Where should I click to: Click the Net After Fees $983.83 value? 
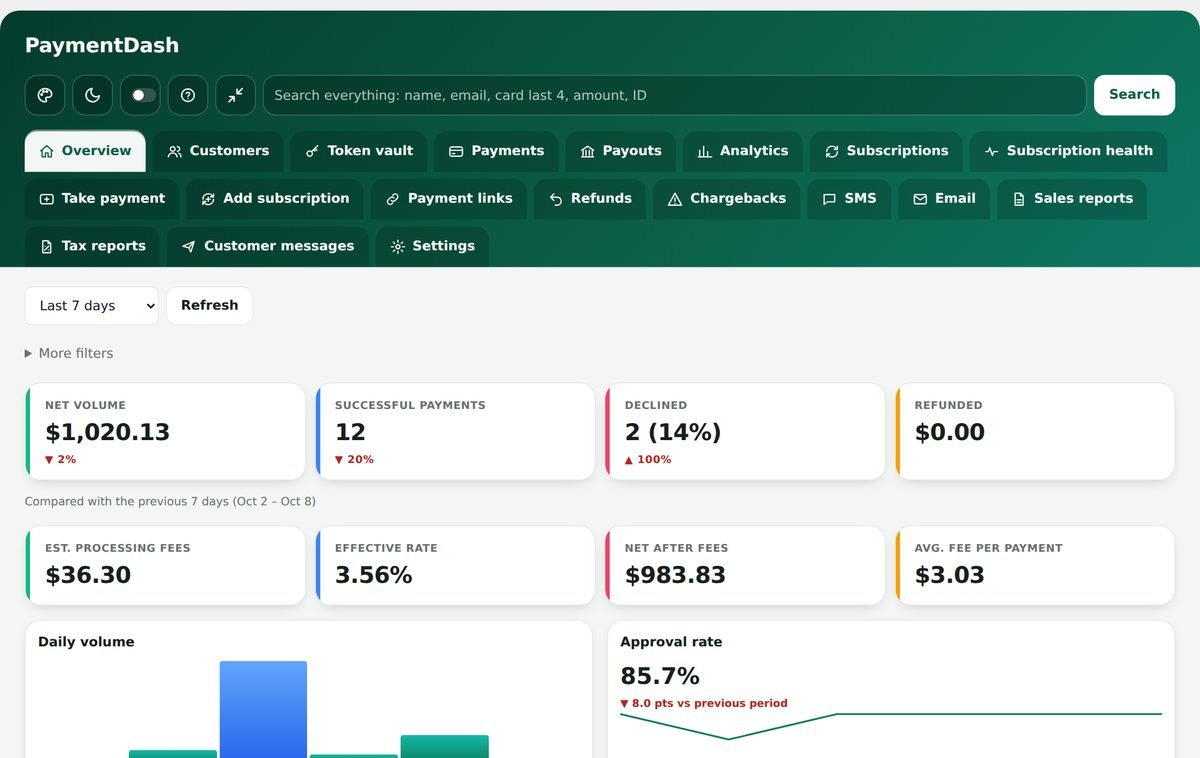[x=675, y=575]
